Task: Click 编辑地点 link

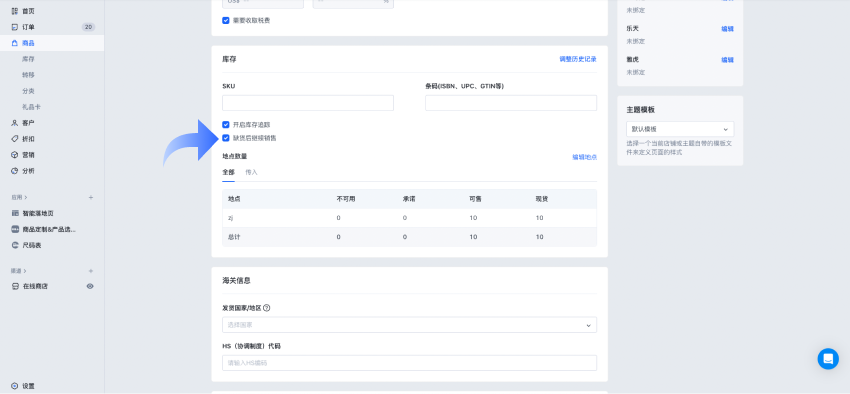Action: [584, 157]
